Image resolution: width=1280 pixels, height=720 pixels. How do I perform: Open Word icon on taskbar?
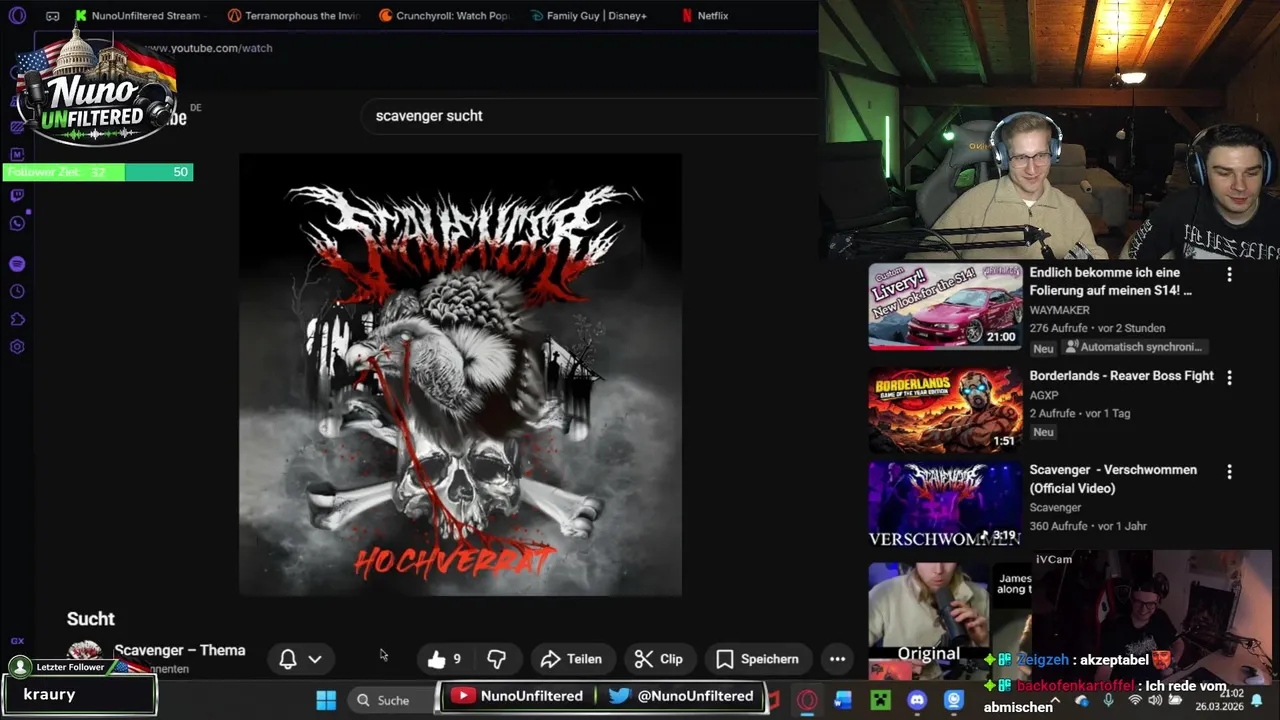pyautogui.click(x=843, y=700)
